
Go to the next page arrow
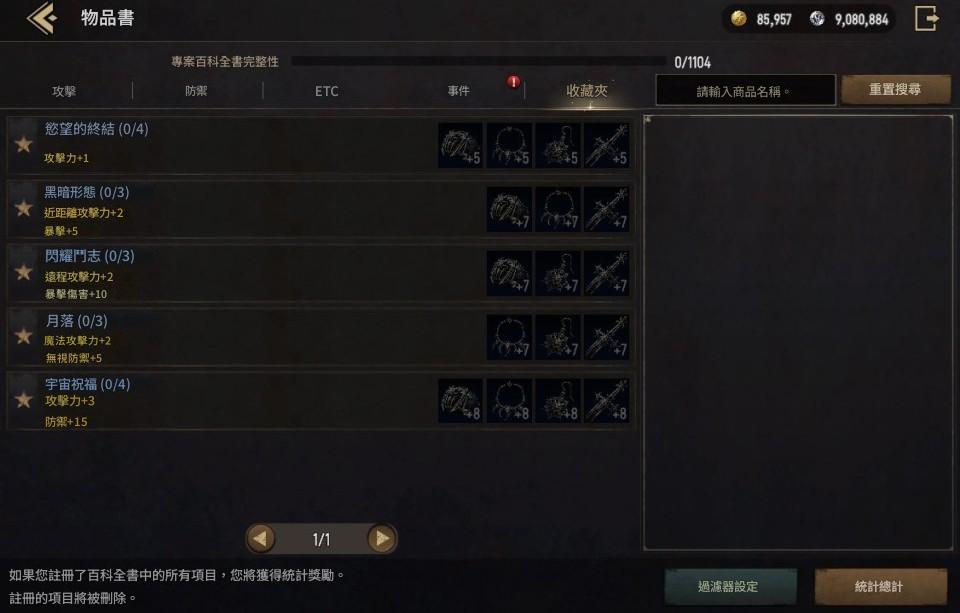point(382,539)
